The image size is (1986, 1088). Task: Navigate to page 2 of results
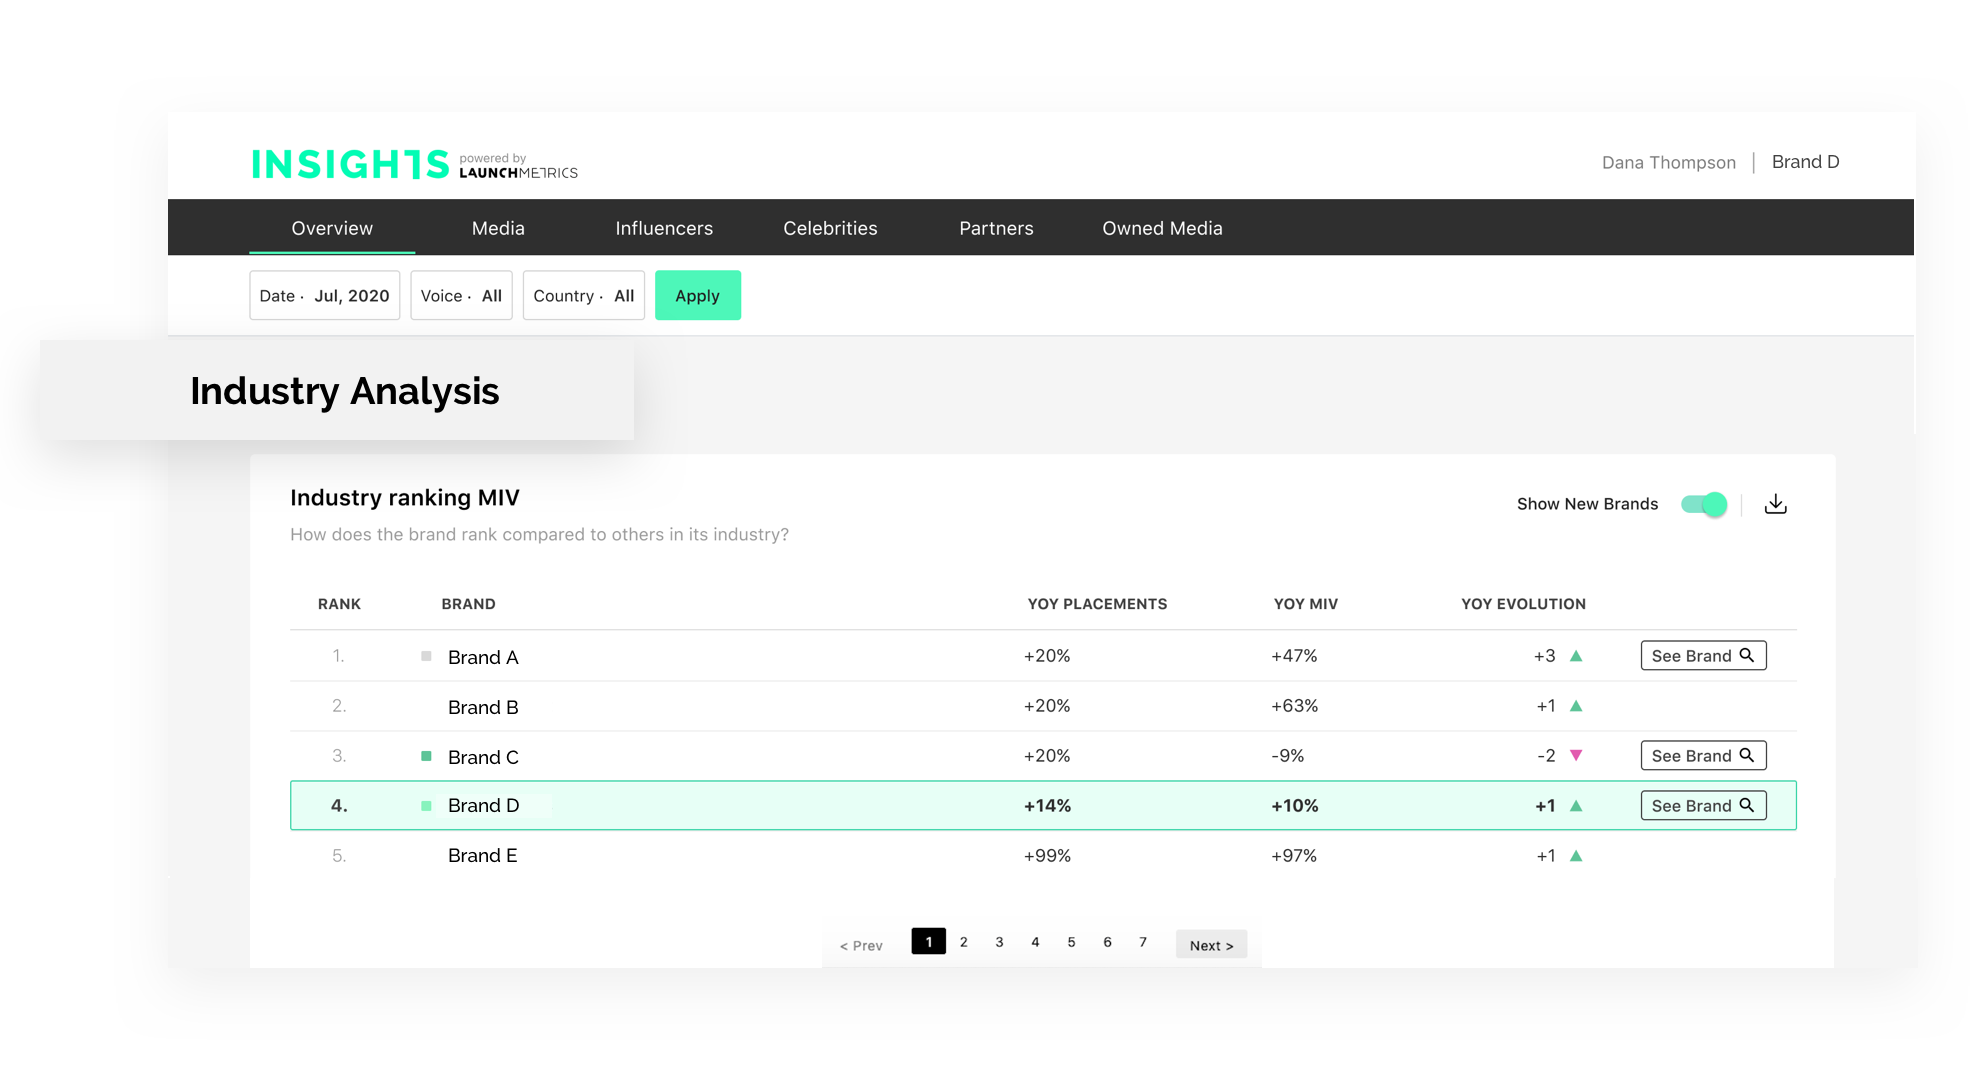point(964,941)
